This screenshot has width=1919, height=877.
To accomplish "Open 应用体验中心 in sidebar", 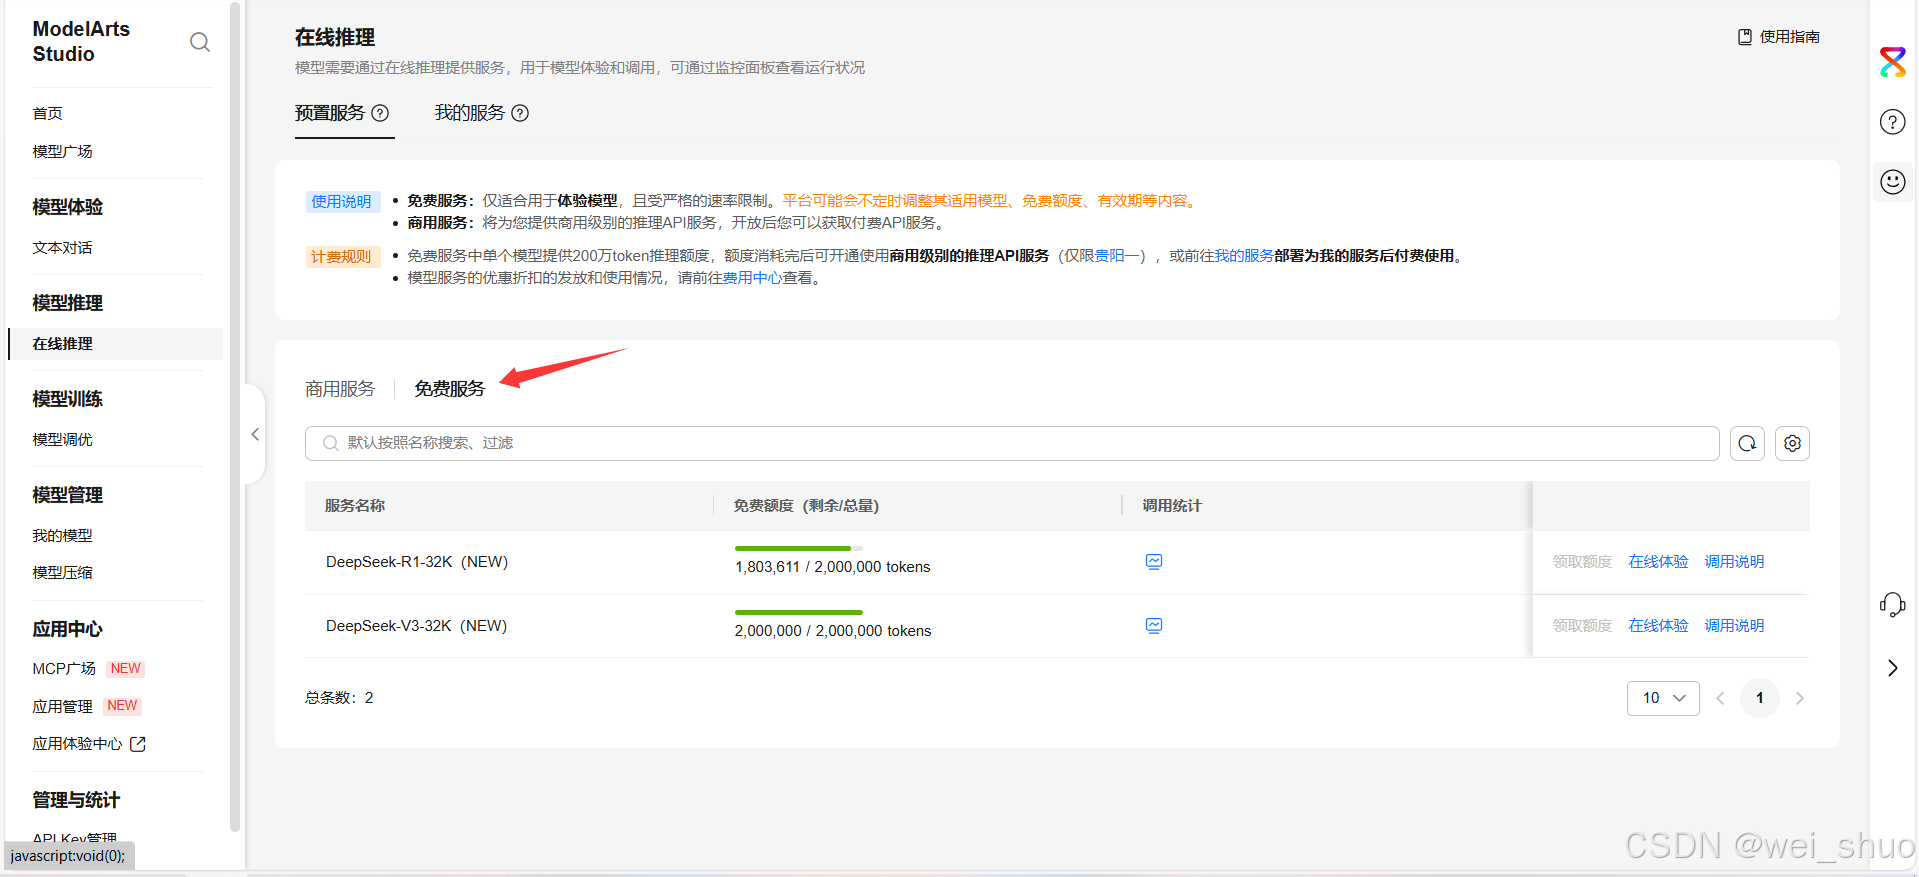I will 77,744.
